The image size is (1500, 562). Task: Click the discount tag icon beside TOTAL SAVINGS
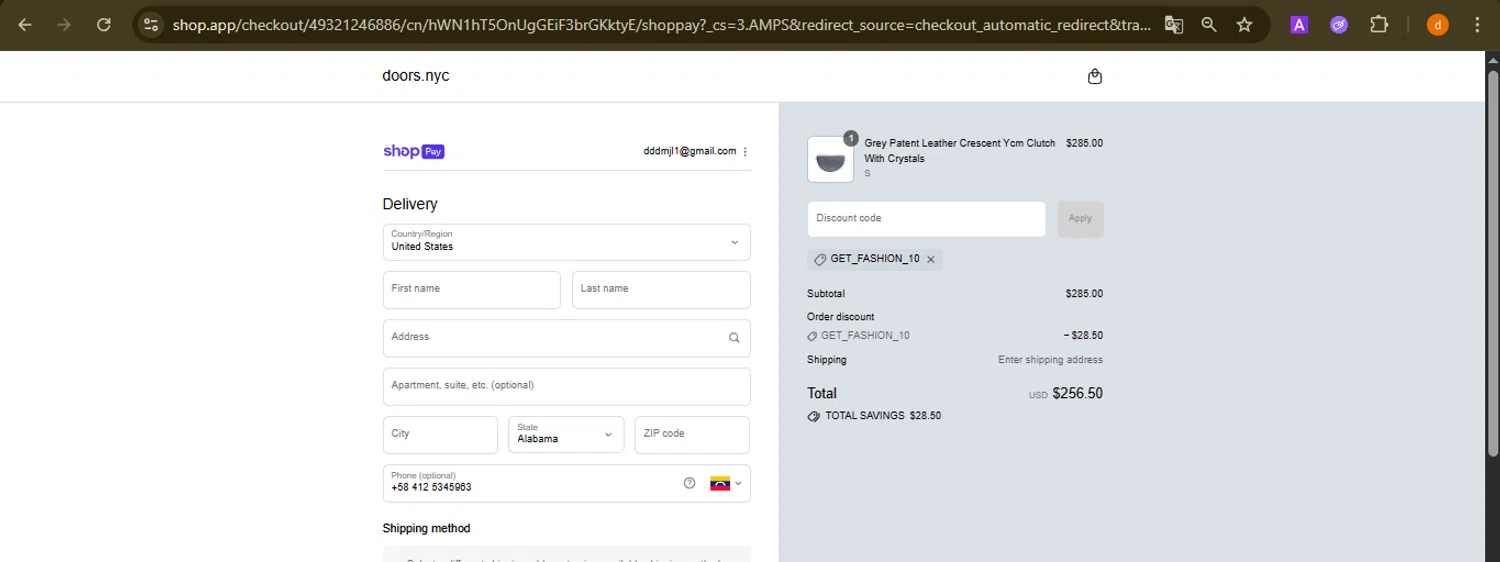click(x=814, y=416)
